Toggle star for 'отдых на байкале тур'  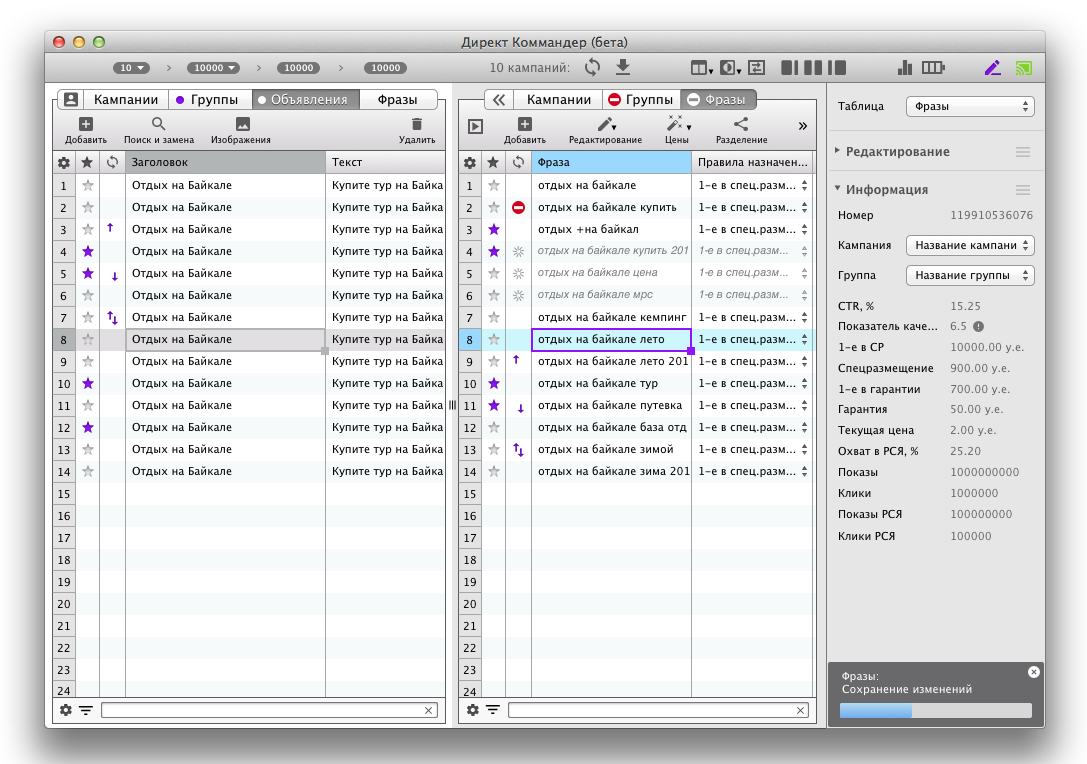pos(493,383)
